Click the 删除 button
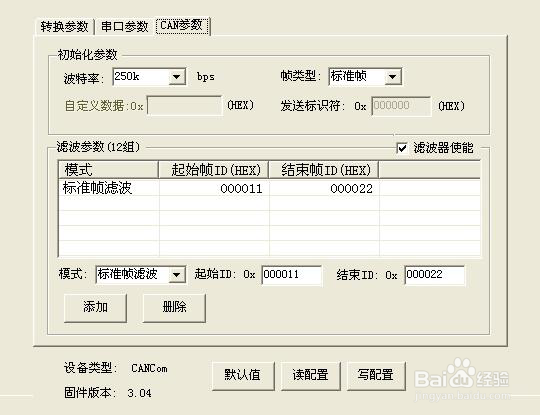Image resolution: width=540 pixels, height=415 pixels. pos(174,308)
